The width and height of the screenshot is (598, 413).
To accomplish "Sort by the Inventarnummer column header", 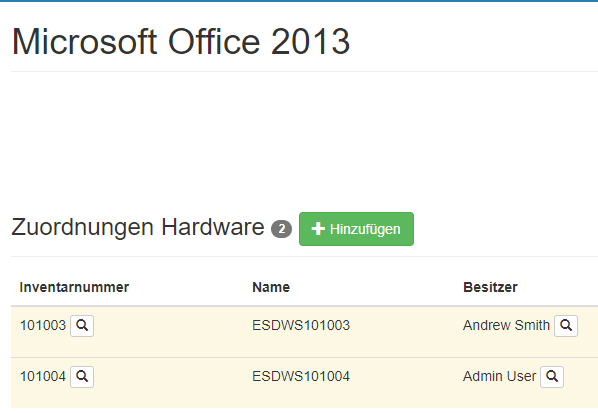I will point(74,287).
